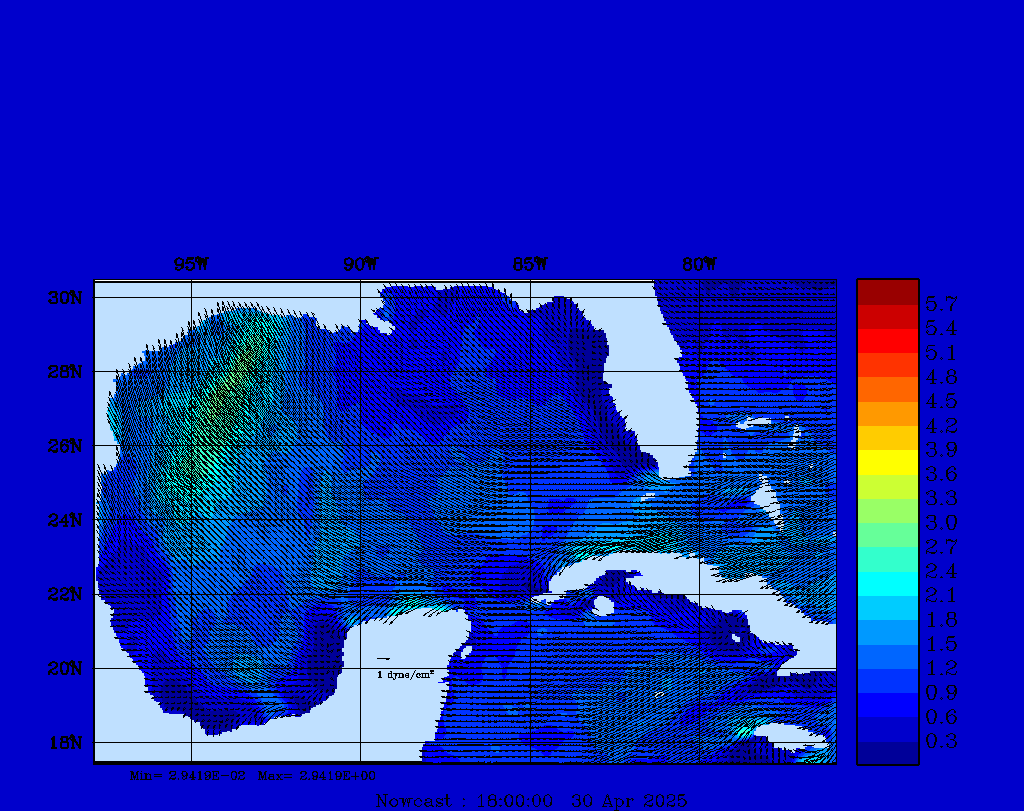Select the yellow band on the color legend
1024x811 pixels.
coord(887,462)
